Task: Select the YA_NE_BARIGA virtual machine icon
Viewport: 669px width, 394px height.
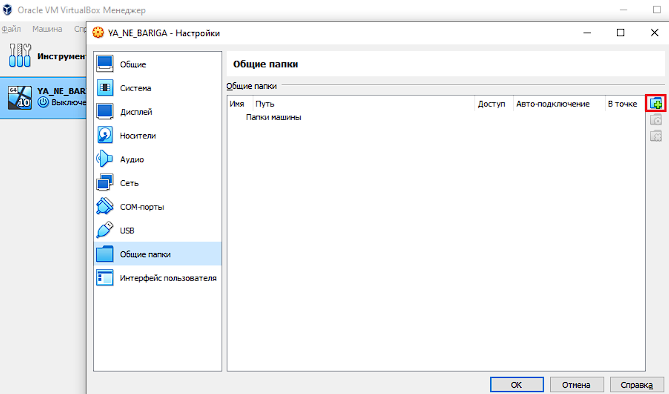Action: point(20,98)
